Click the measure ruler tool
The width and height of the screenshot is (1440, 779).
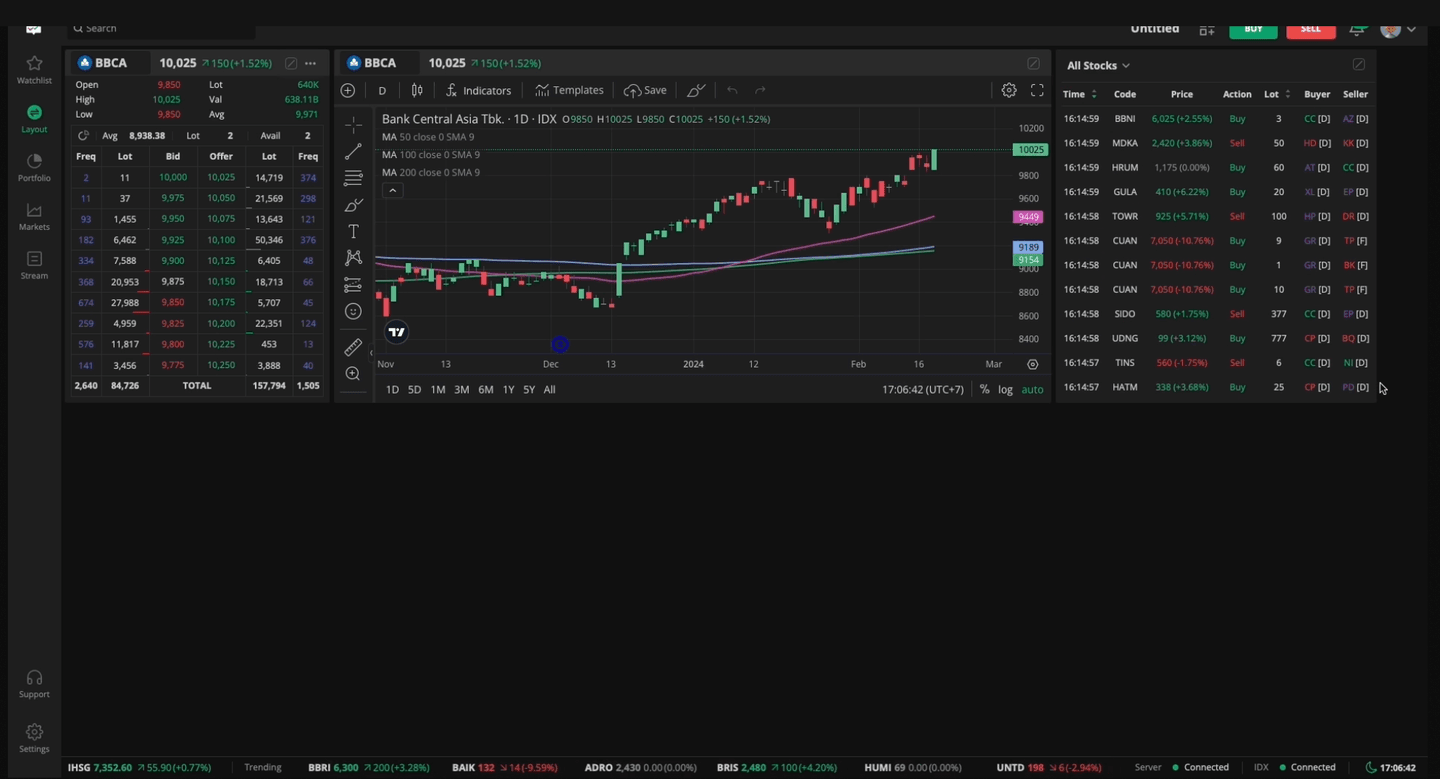click(x=353, y=347)
